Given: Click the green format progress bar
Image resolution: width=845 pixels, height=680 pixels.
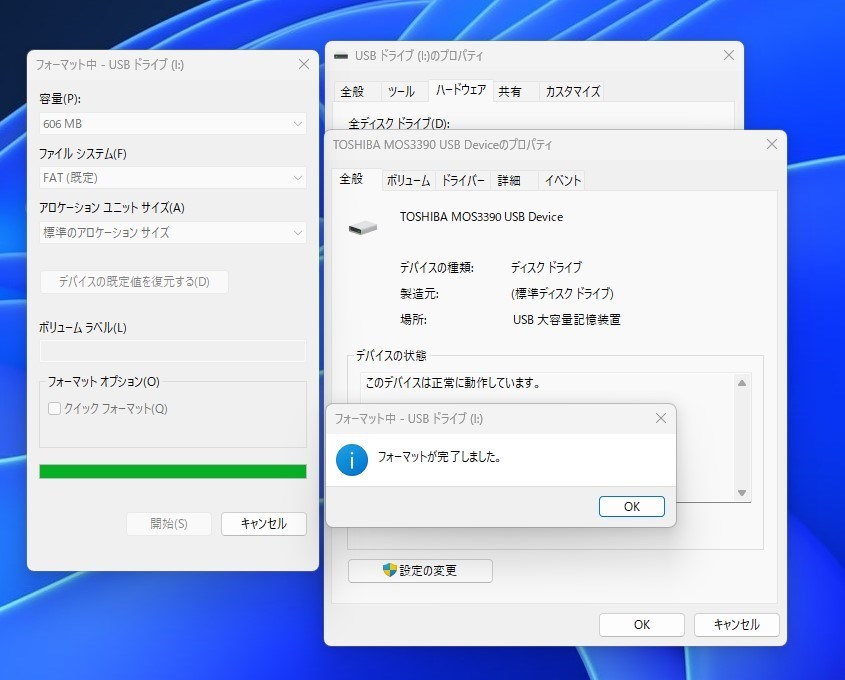Looking at the screenshot, I should [171, 471].
